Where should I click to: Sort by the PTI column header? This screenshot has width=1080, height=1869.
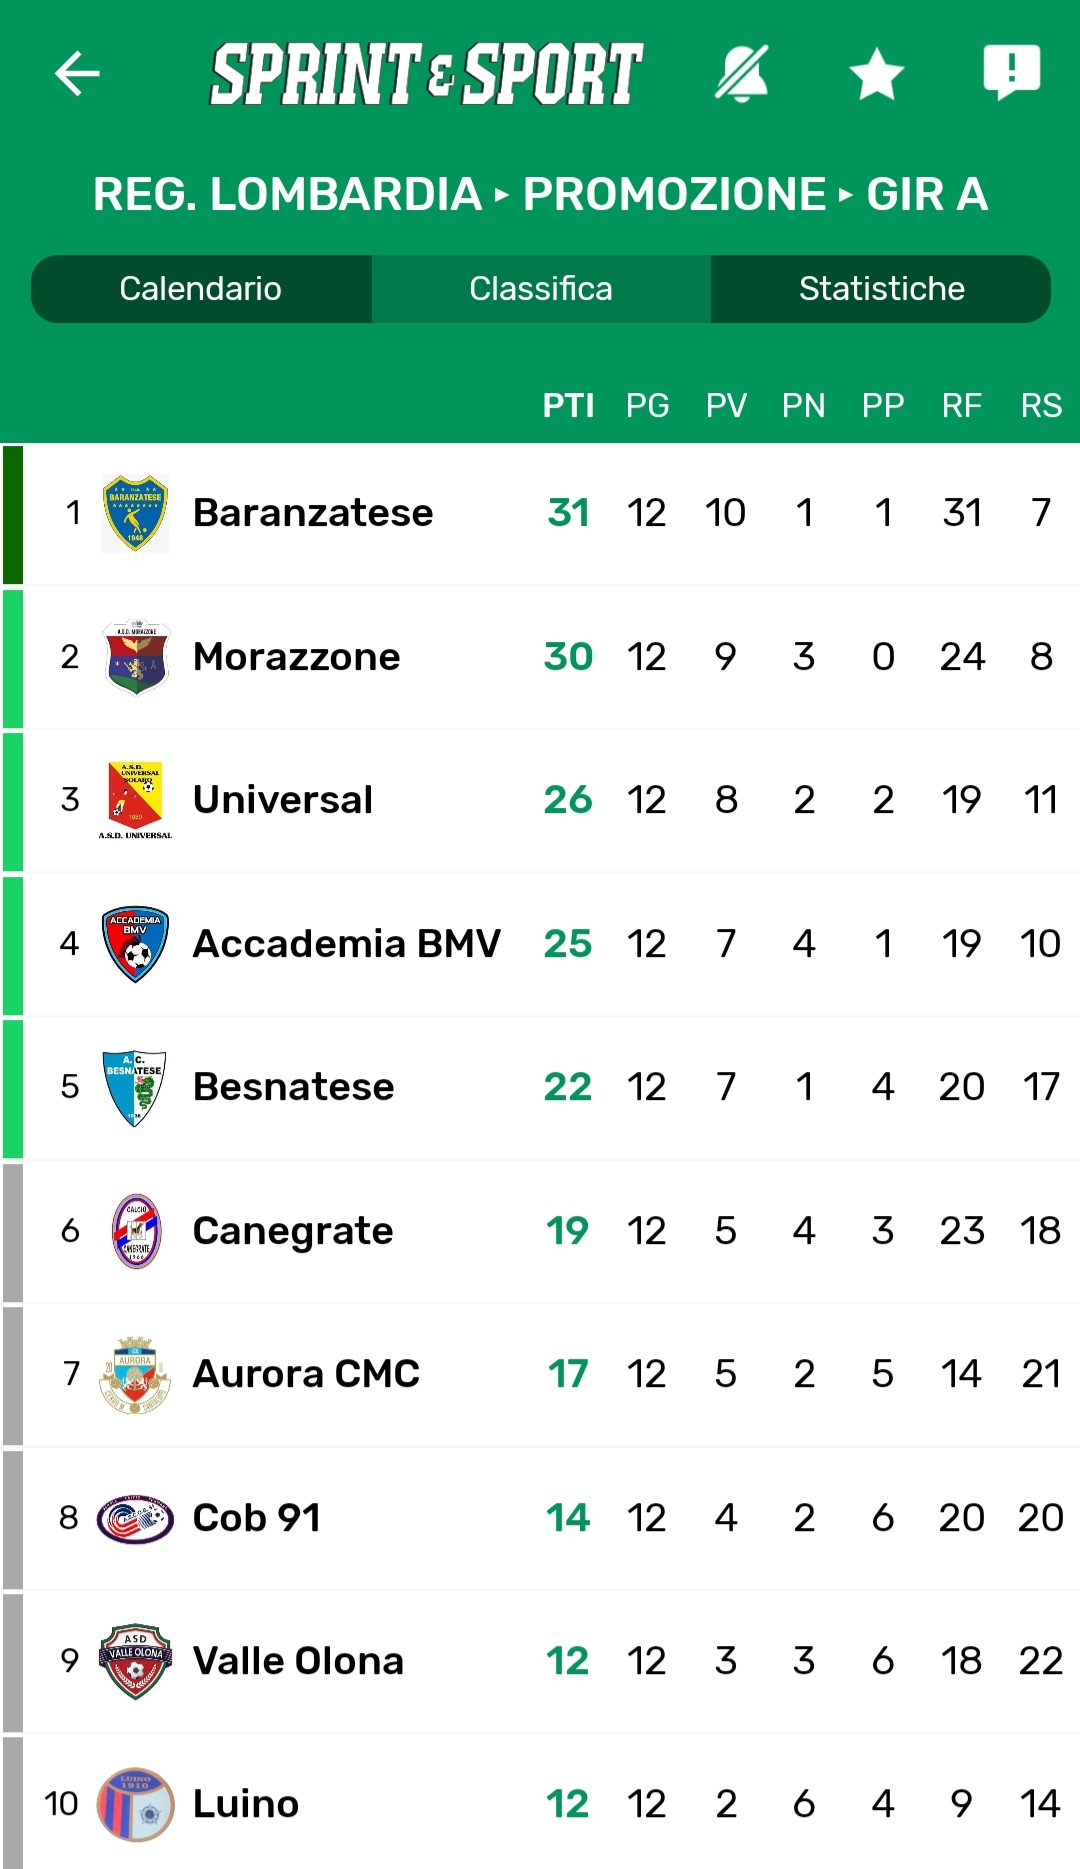(568, 405)
